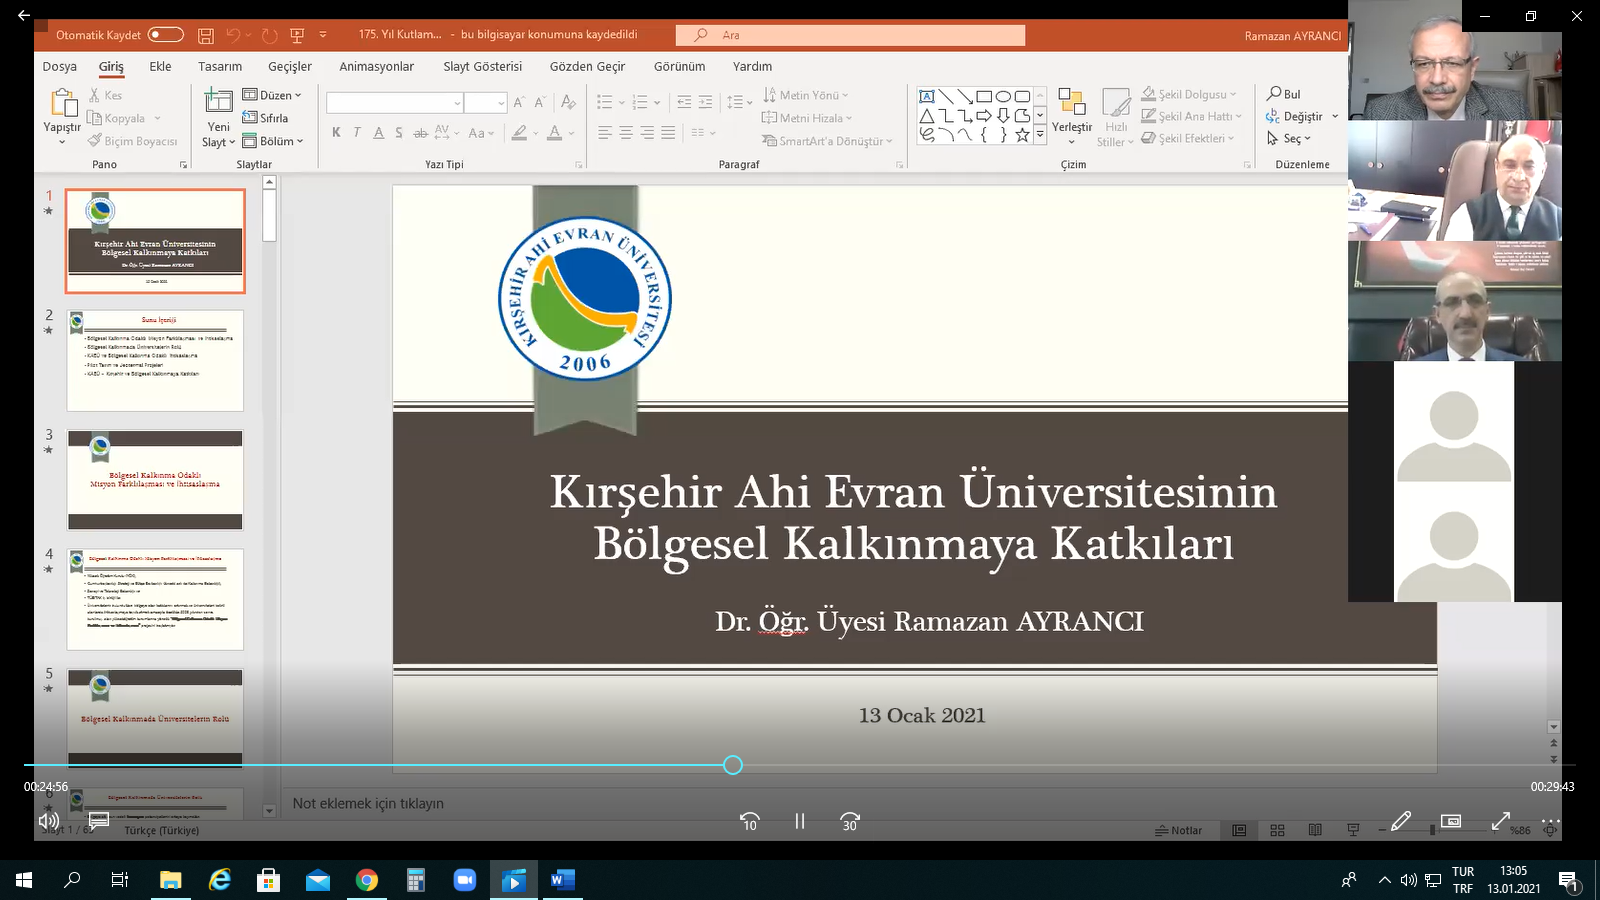
Task: Switch to the Animasyonlar tab
Action: tap(376, 66)
